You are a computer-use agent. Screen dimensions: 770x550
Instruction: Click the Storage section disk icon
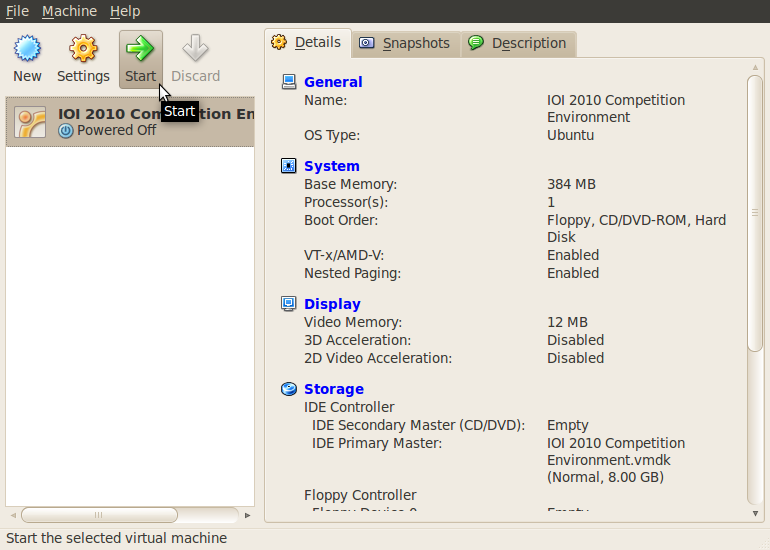pos(289,389)
